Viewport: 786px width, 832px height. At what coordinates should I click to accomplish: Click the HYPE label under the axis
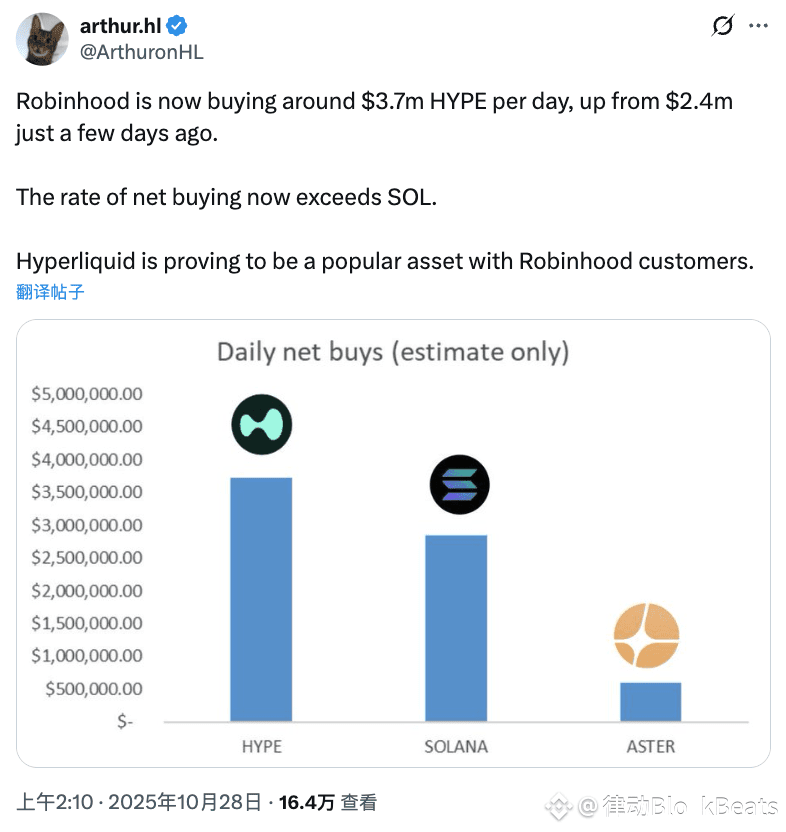(x=261, y=746)
